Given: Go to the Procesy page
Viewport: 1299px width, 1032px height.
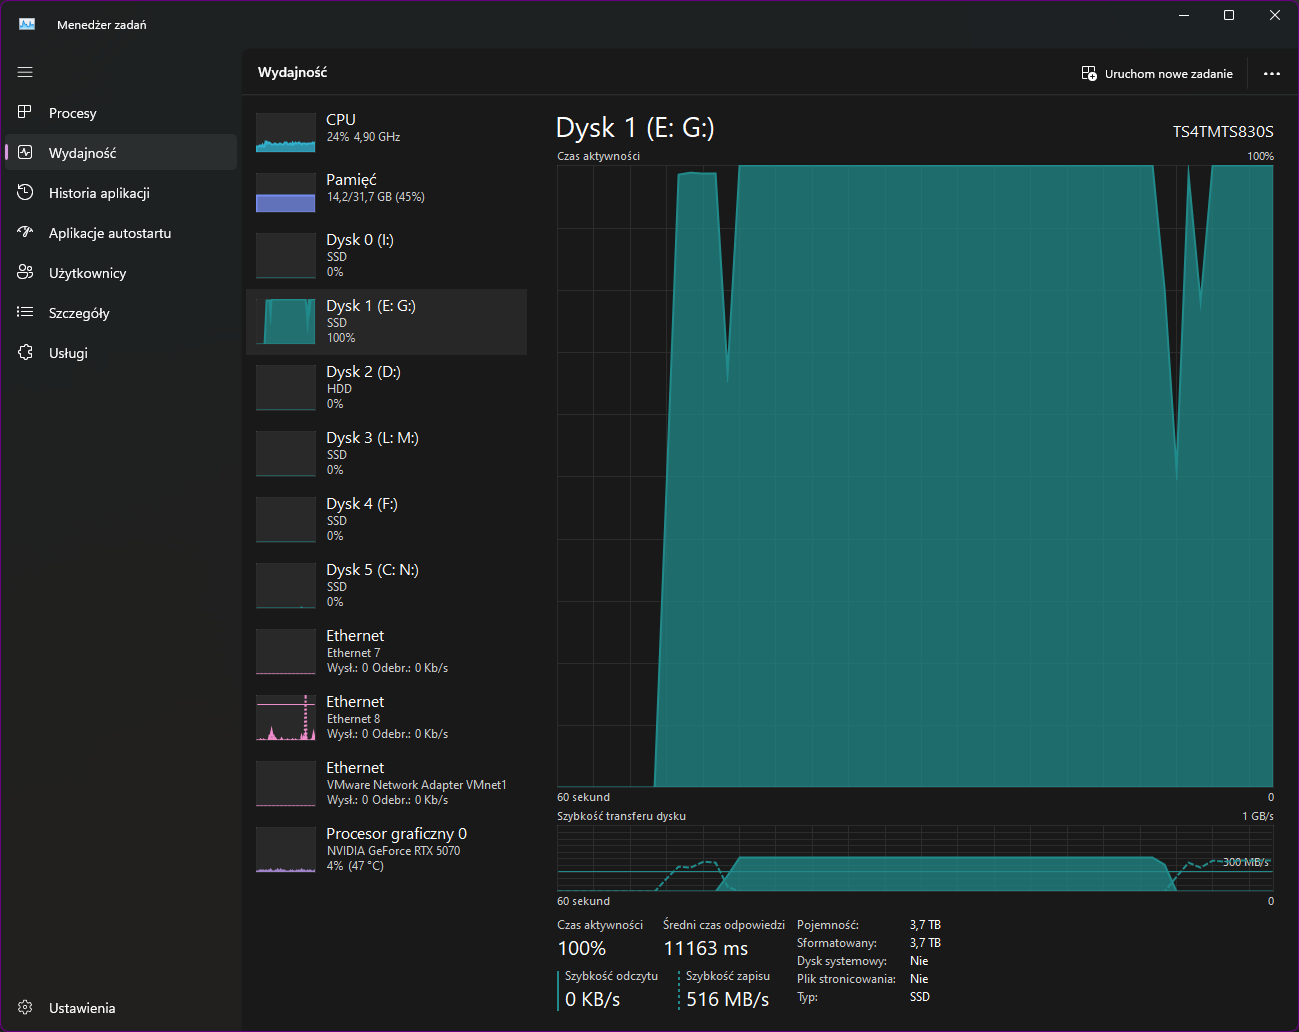Looking at the screenshot, I should [x=121, y=113].
